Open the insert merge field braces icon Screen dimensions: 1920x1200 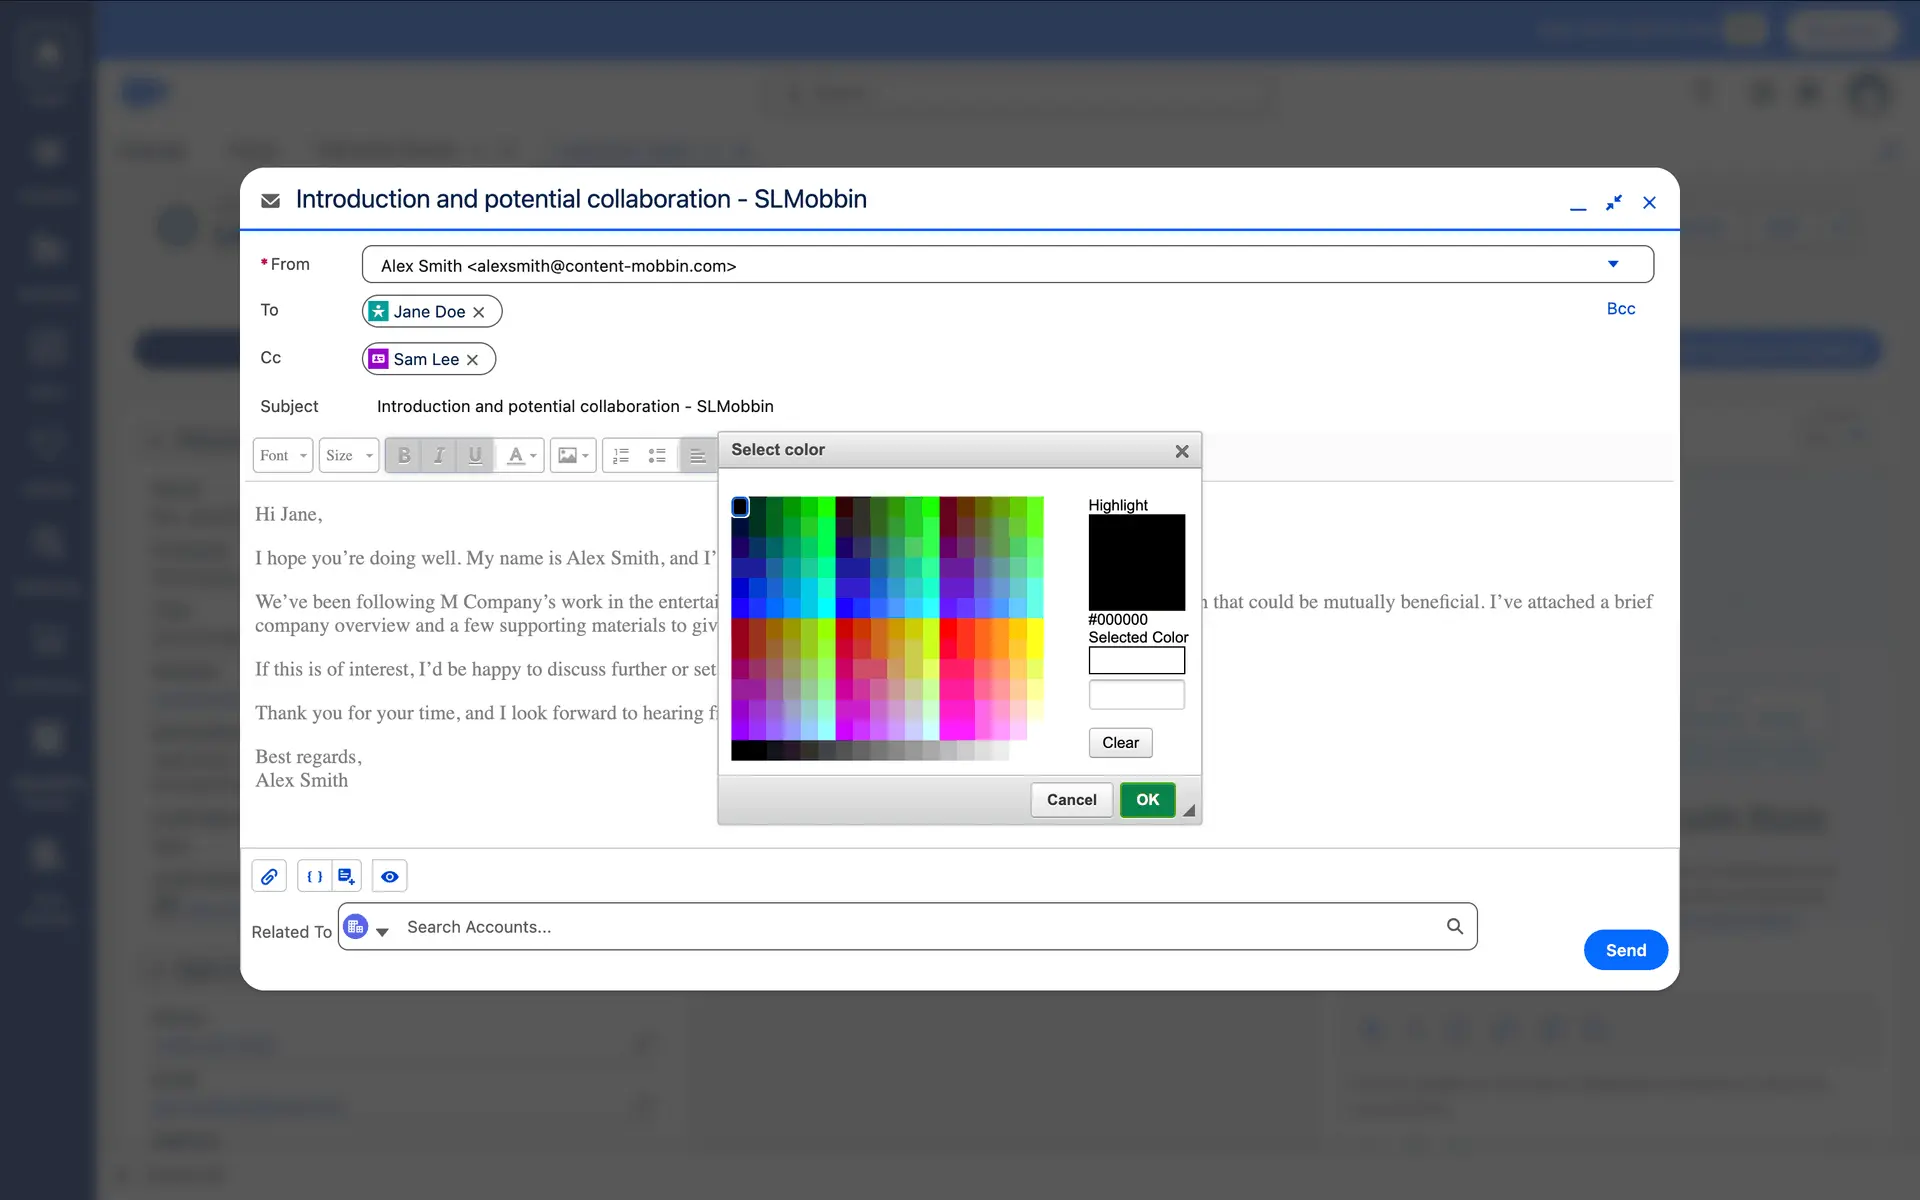[314, 877]
